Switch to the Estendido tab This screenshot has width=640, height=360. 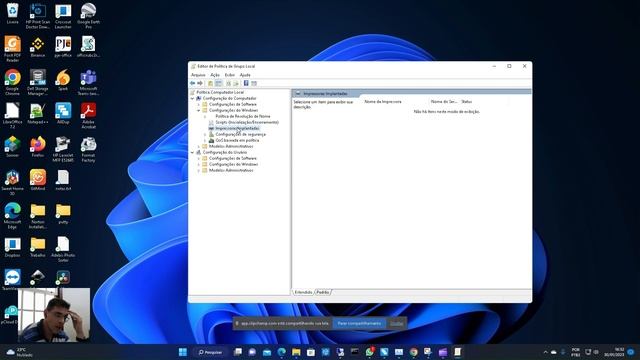pyautogui.click(x=303, y=292)
